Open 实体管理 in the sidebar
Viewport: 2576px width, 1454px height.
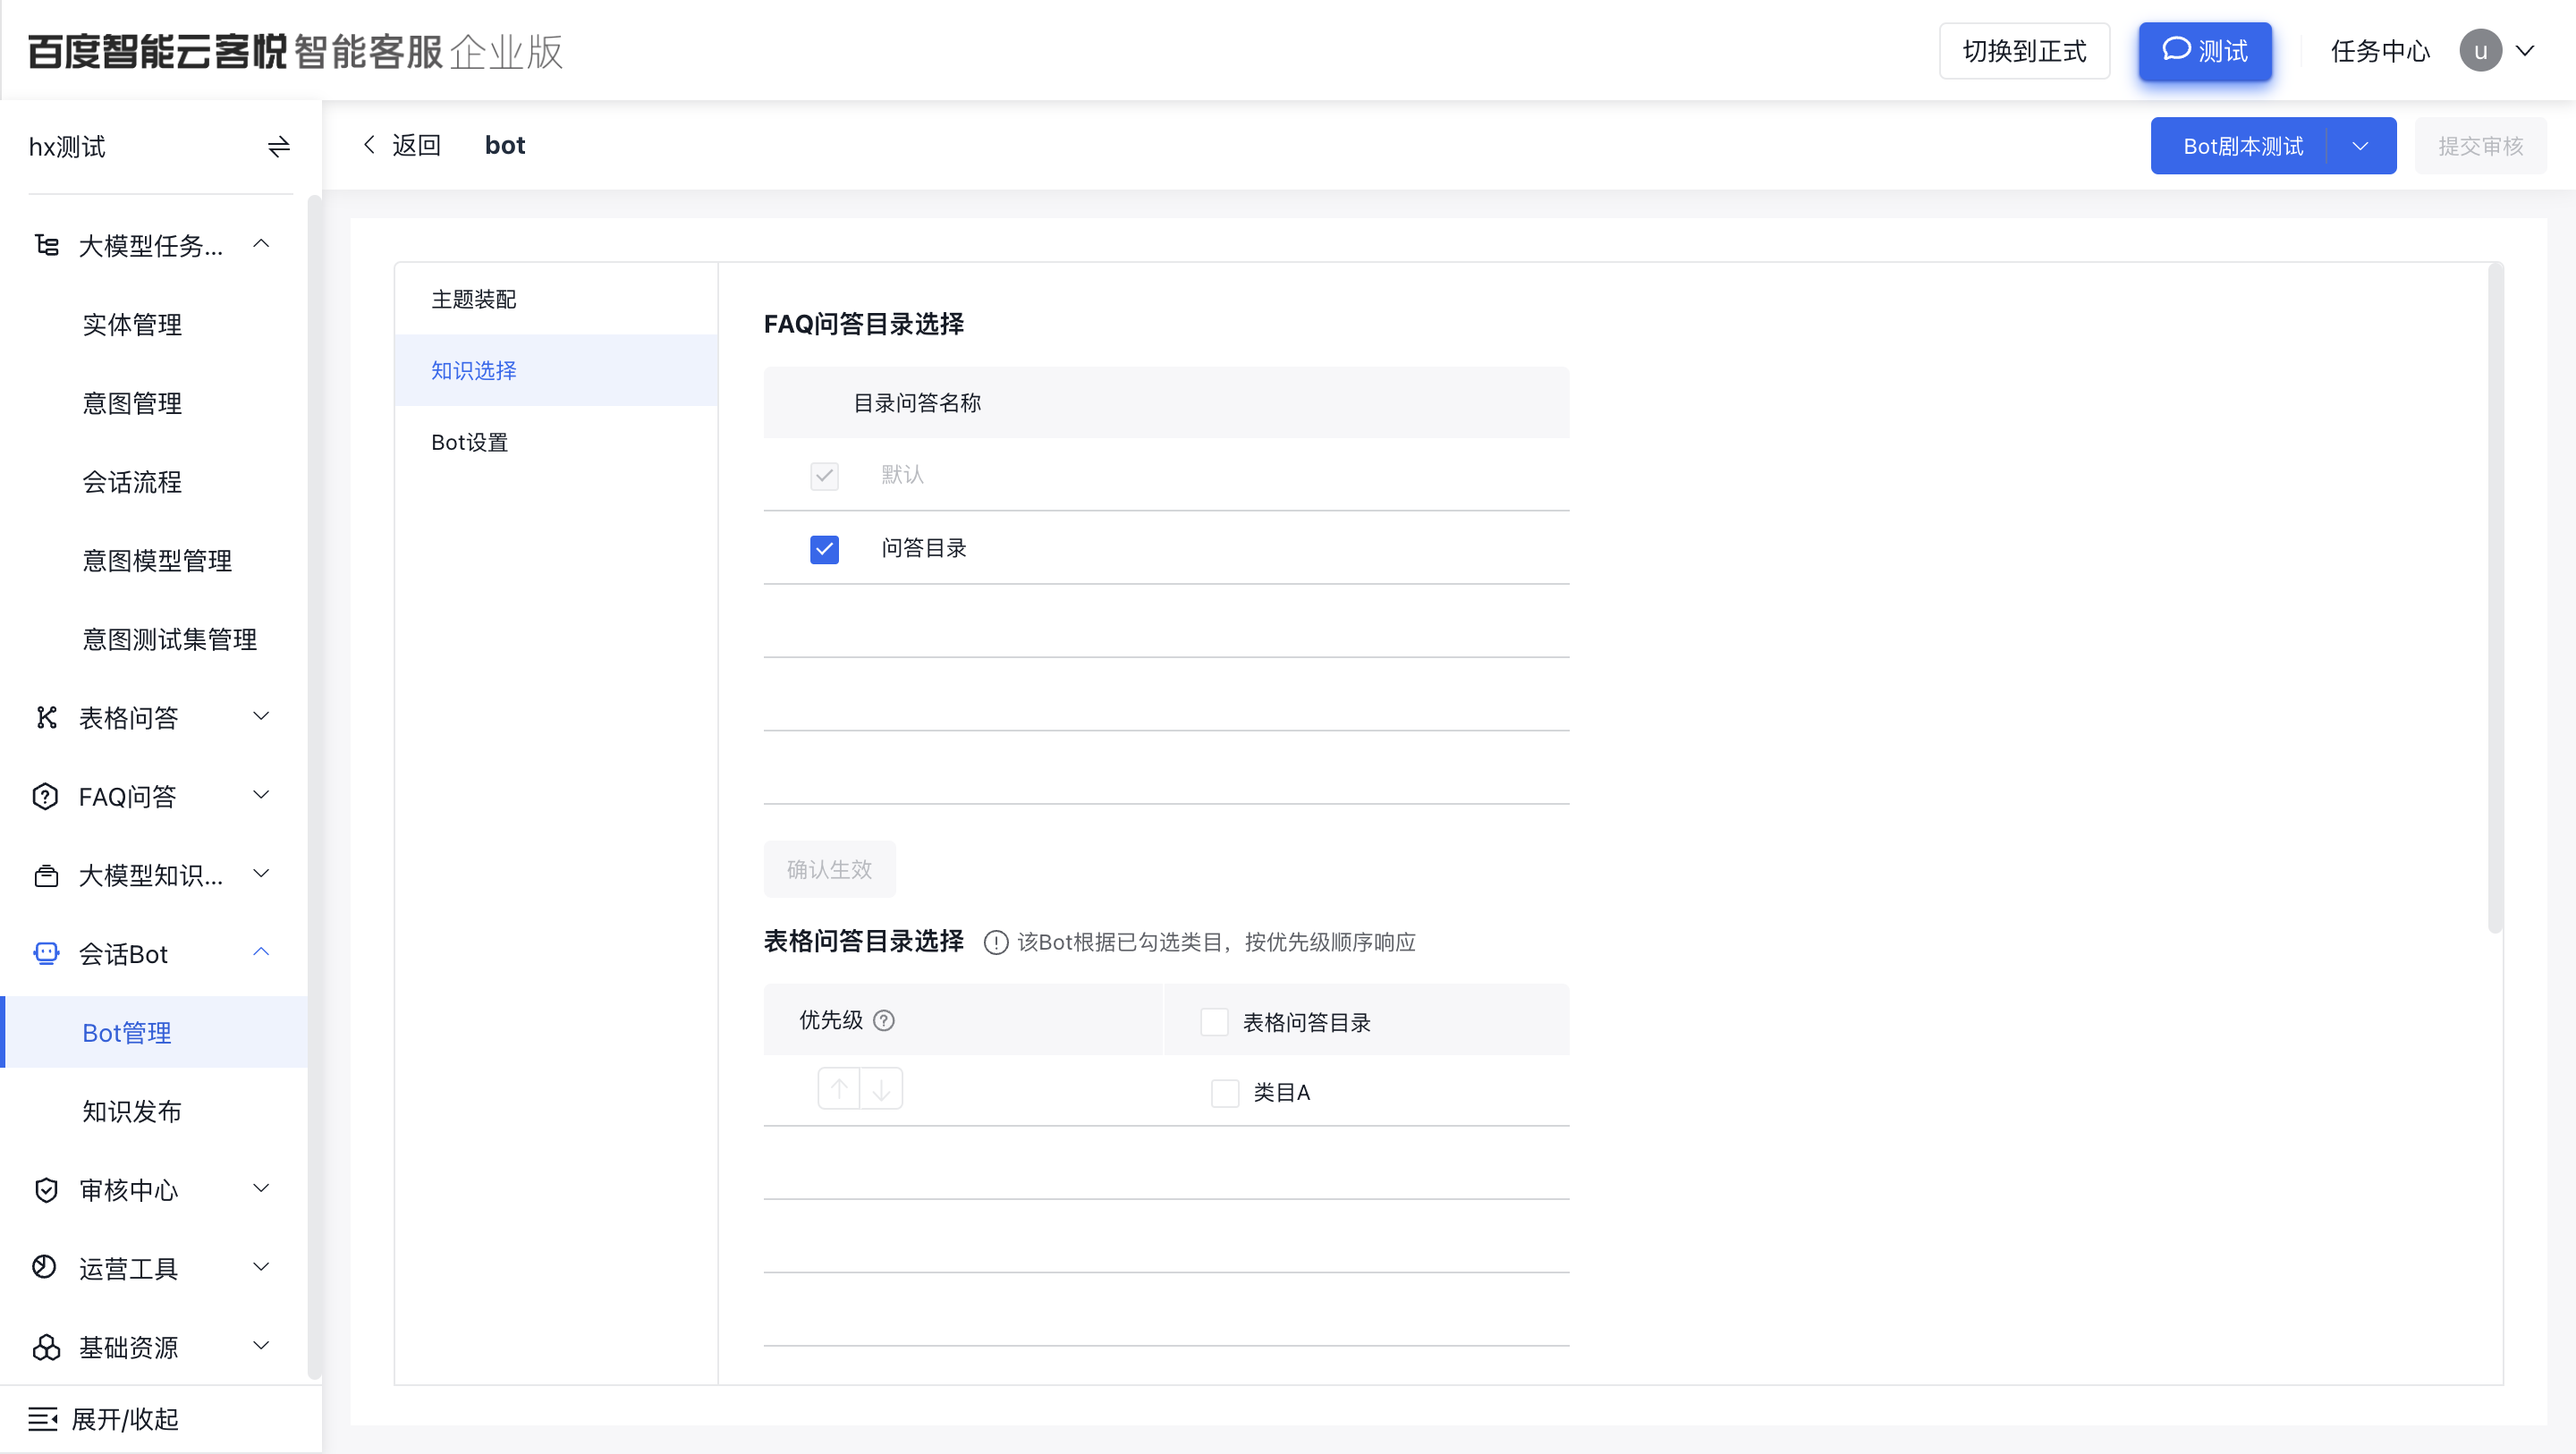click(x=132, y=324)
